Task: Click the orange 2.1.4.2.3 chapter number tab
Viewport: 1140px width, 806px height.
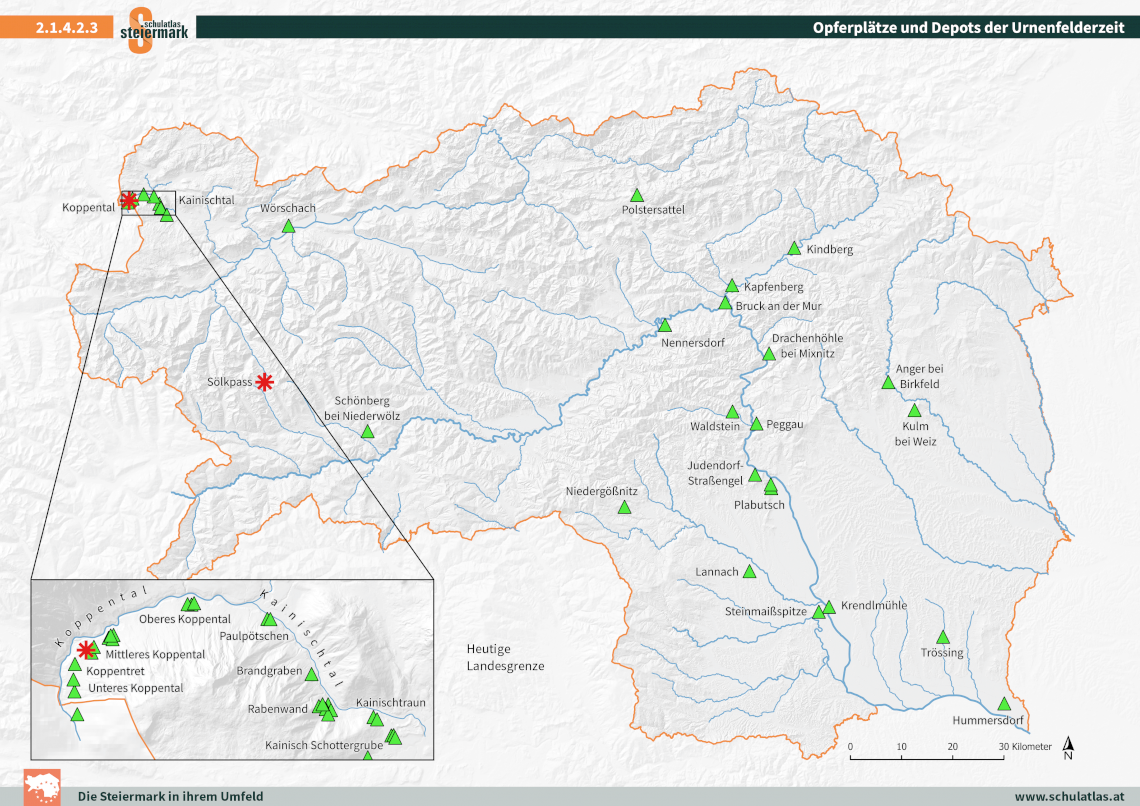Action: coord(66,28)
